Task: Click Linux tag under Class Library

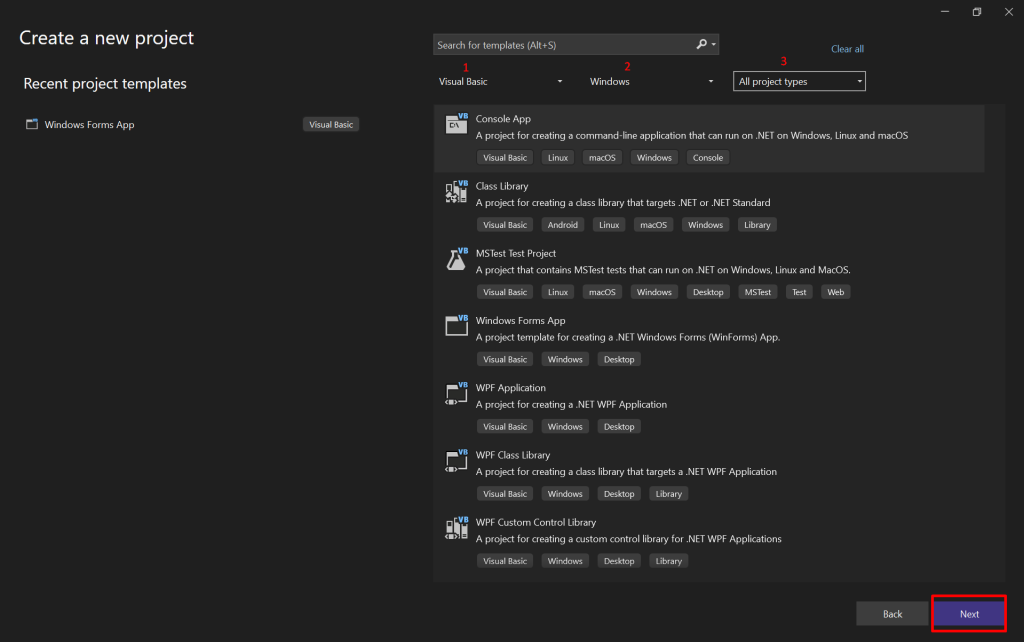Action: click(609, 225)
